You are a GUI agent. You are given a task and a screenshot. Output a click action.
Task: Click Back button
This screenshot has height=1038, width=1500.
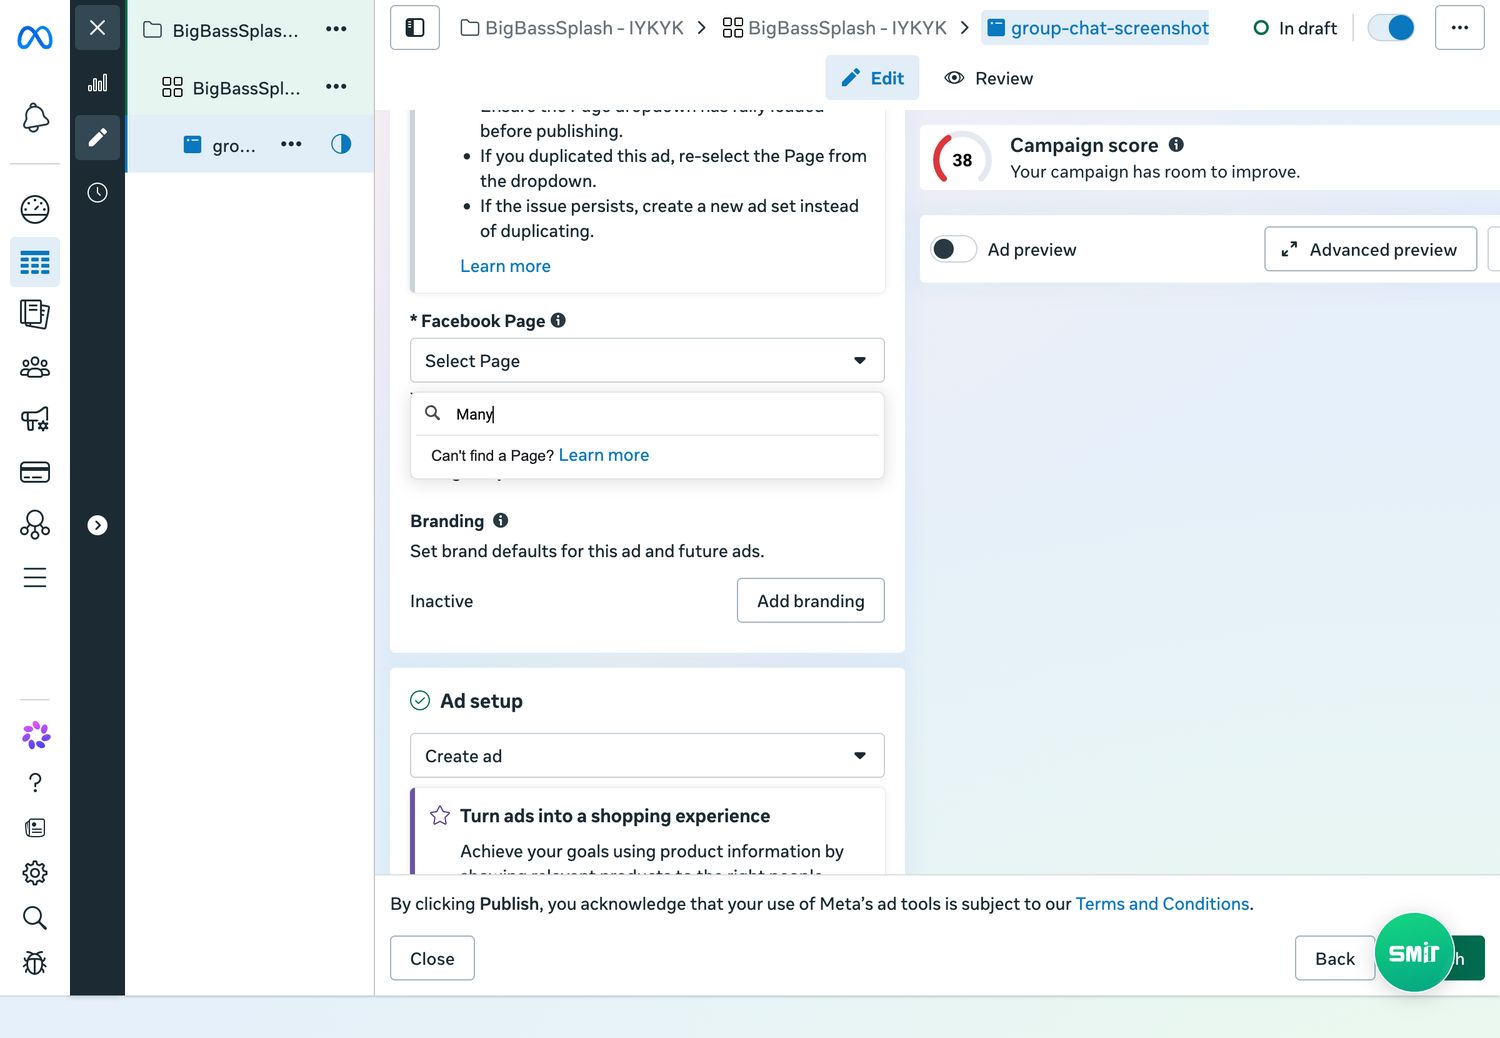(1335, 958)
